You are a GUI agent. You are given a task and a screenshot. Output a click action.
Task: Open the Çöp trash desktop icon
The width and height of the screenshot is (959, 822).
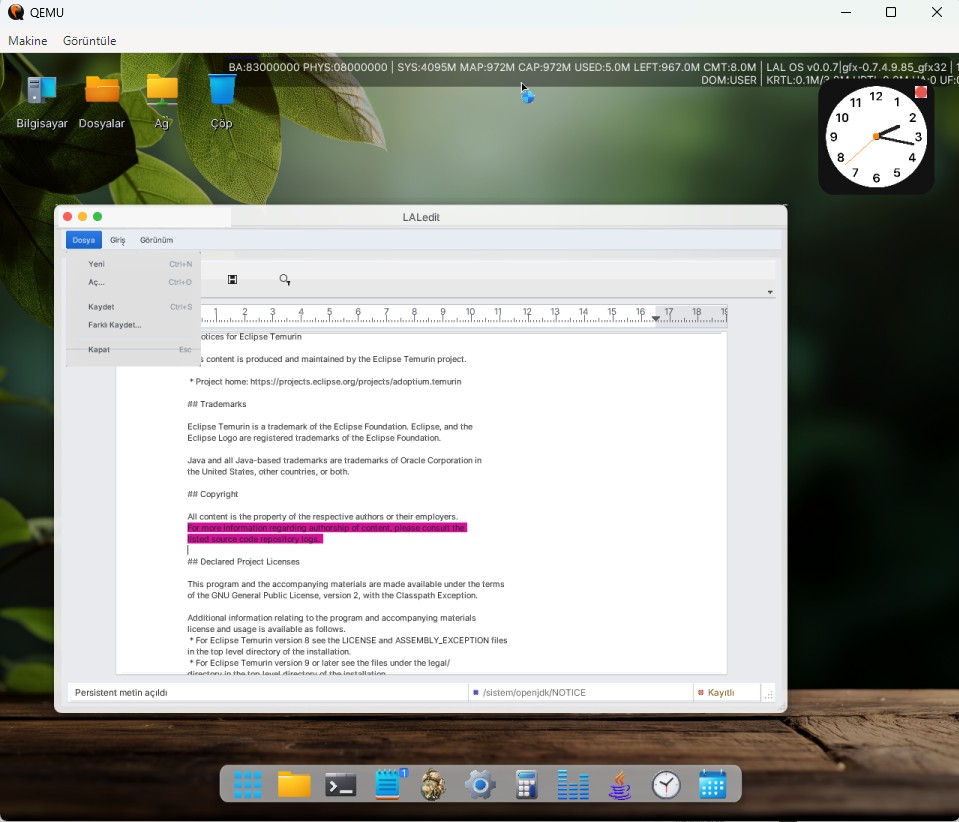(x=221, y=102)
